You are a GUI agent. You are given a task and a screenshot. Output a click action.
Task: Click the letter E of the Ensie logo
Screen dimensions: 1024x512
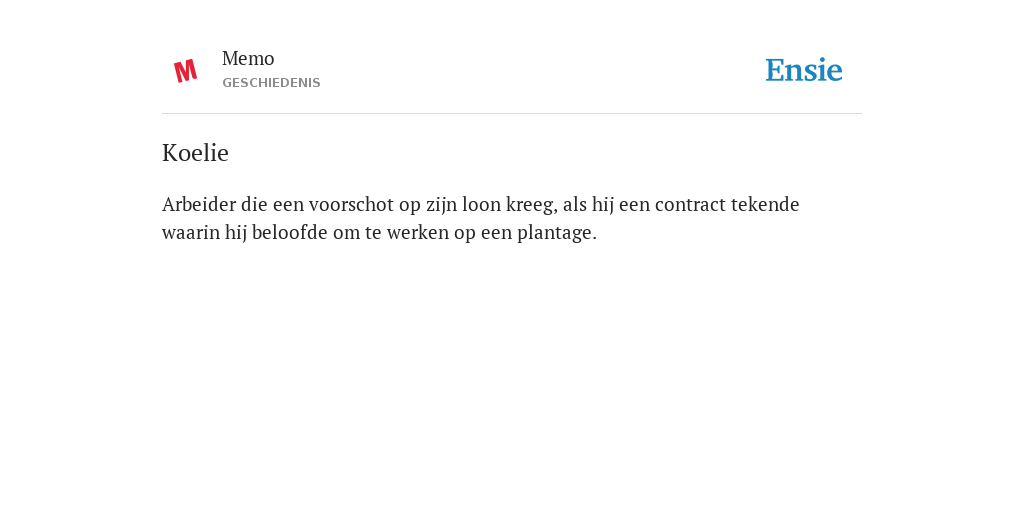775,71
